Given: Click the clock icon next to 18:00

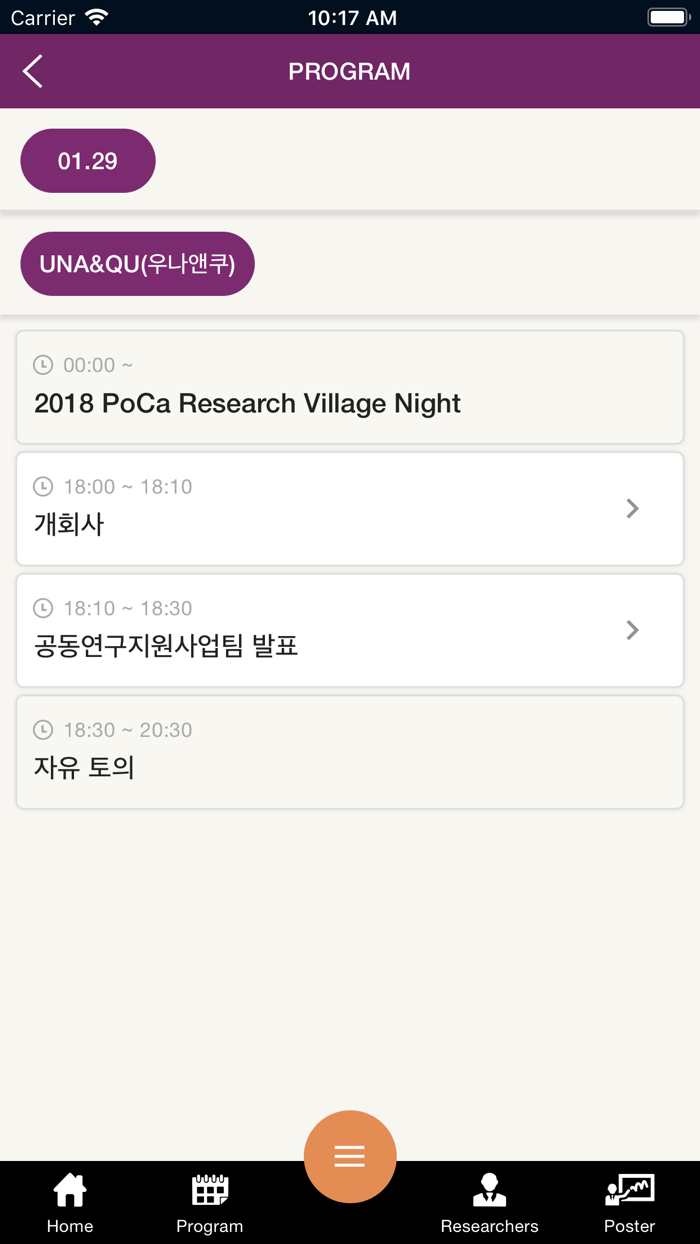Looking at the screenshot, I should click(x=42, y=487).
